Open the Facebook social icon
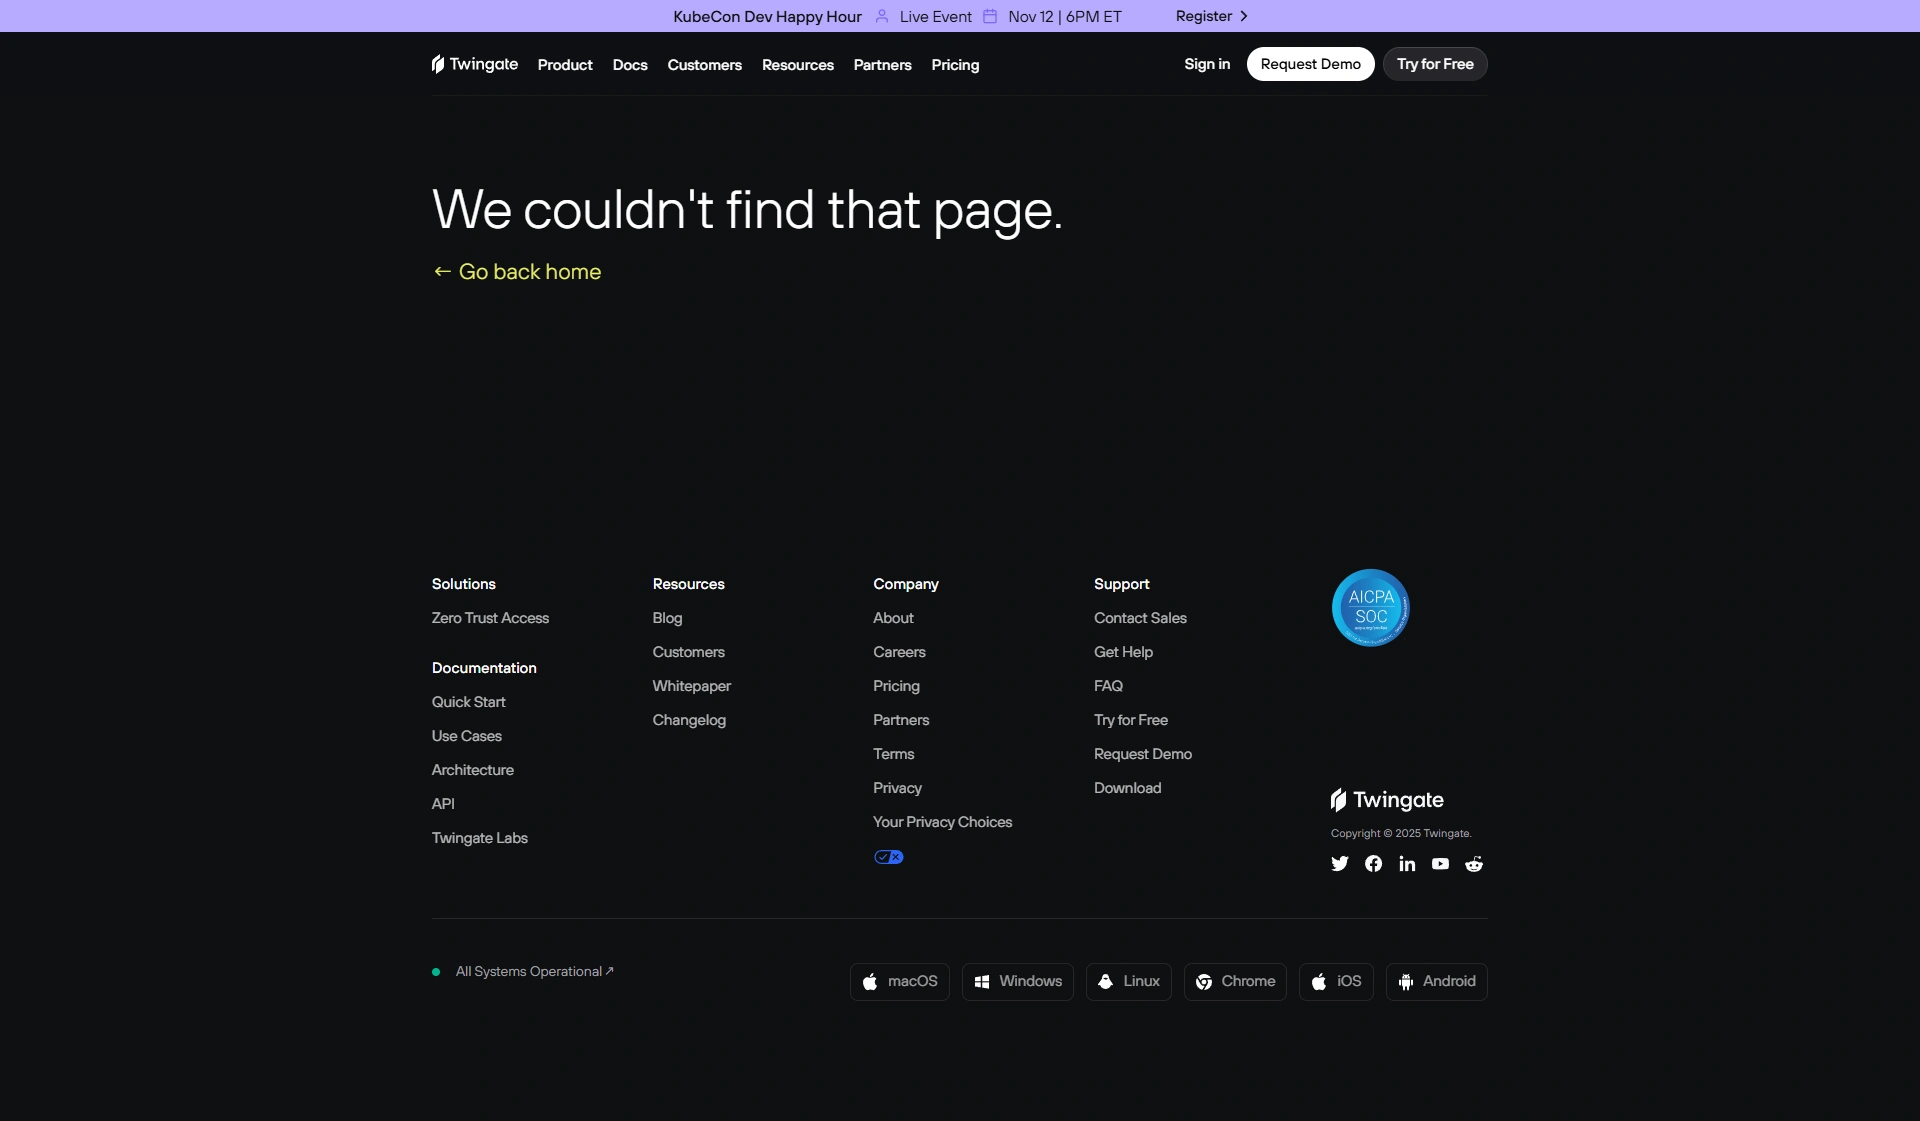1920x1121 pixels. click(x=1373, y=864)
